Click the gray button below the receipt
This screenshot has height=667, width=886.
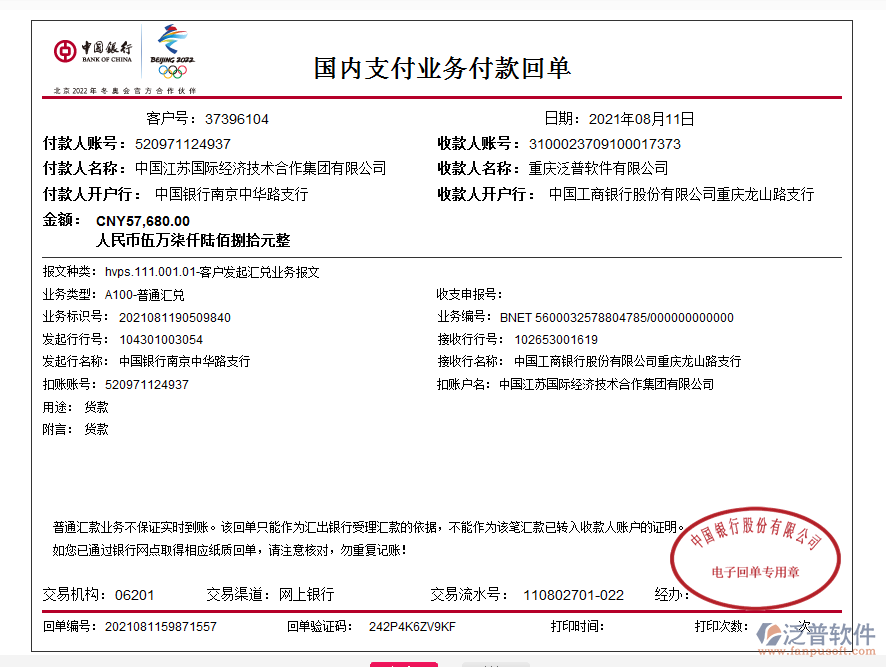[x=495, y=663]
